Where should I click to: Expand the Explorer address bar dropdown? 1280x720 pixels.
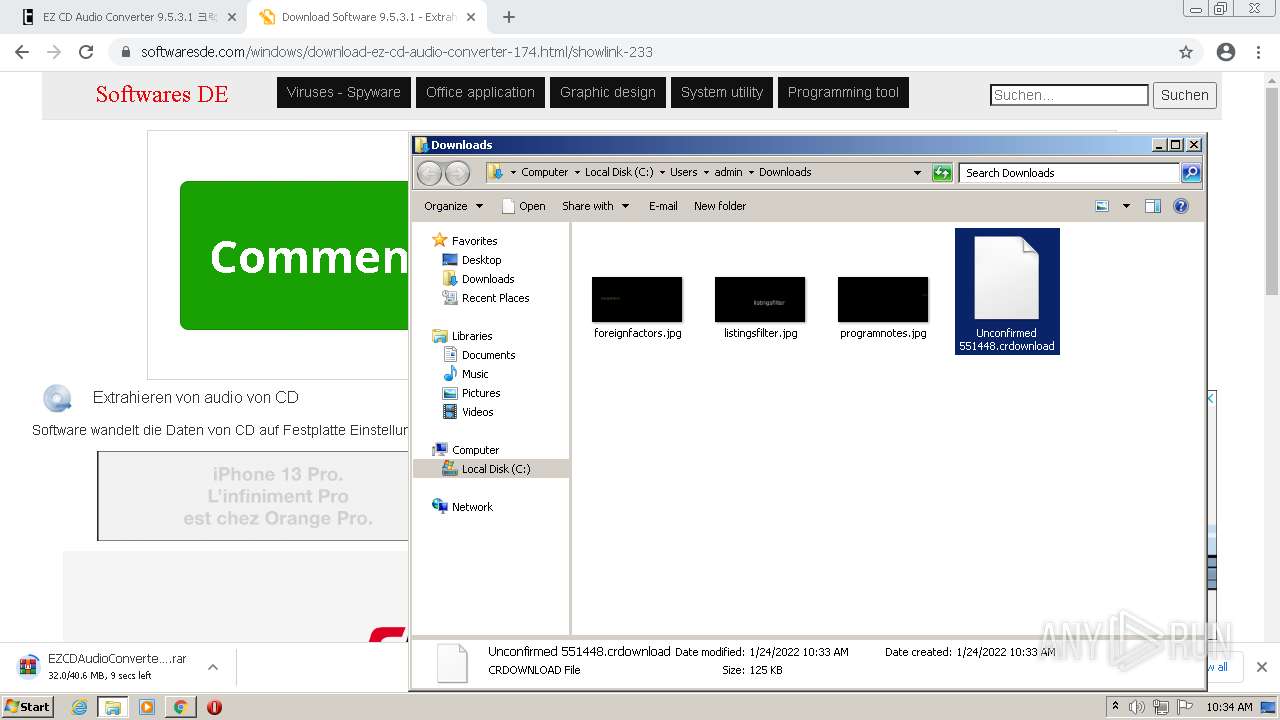pos(917,173)
